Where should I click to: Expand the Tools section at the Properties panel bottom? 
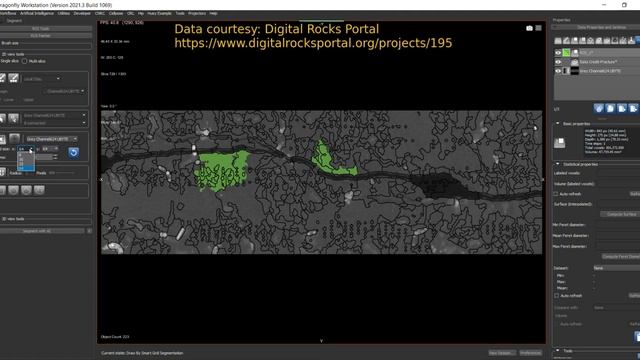click(x=558, y=351)
